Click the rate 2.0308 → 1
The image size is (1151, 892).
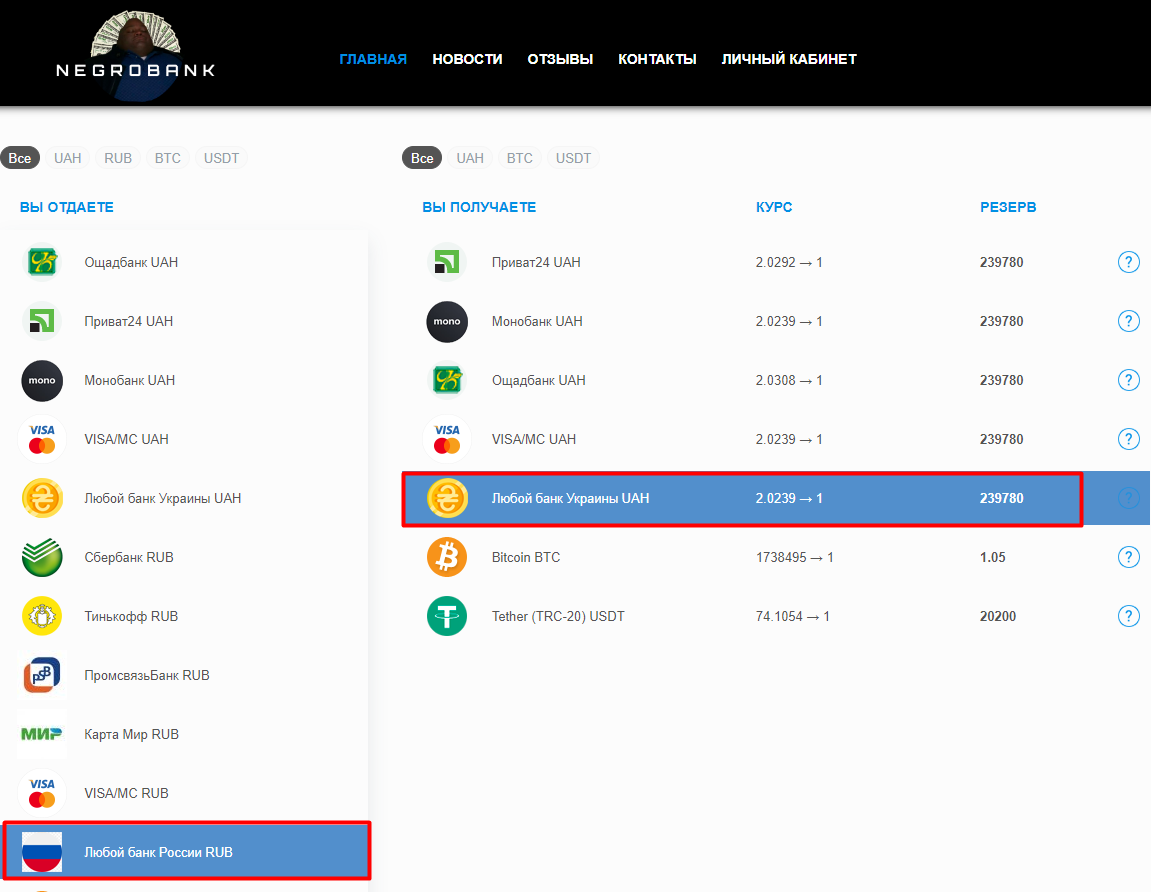point(789,380)
